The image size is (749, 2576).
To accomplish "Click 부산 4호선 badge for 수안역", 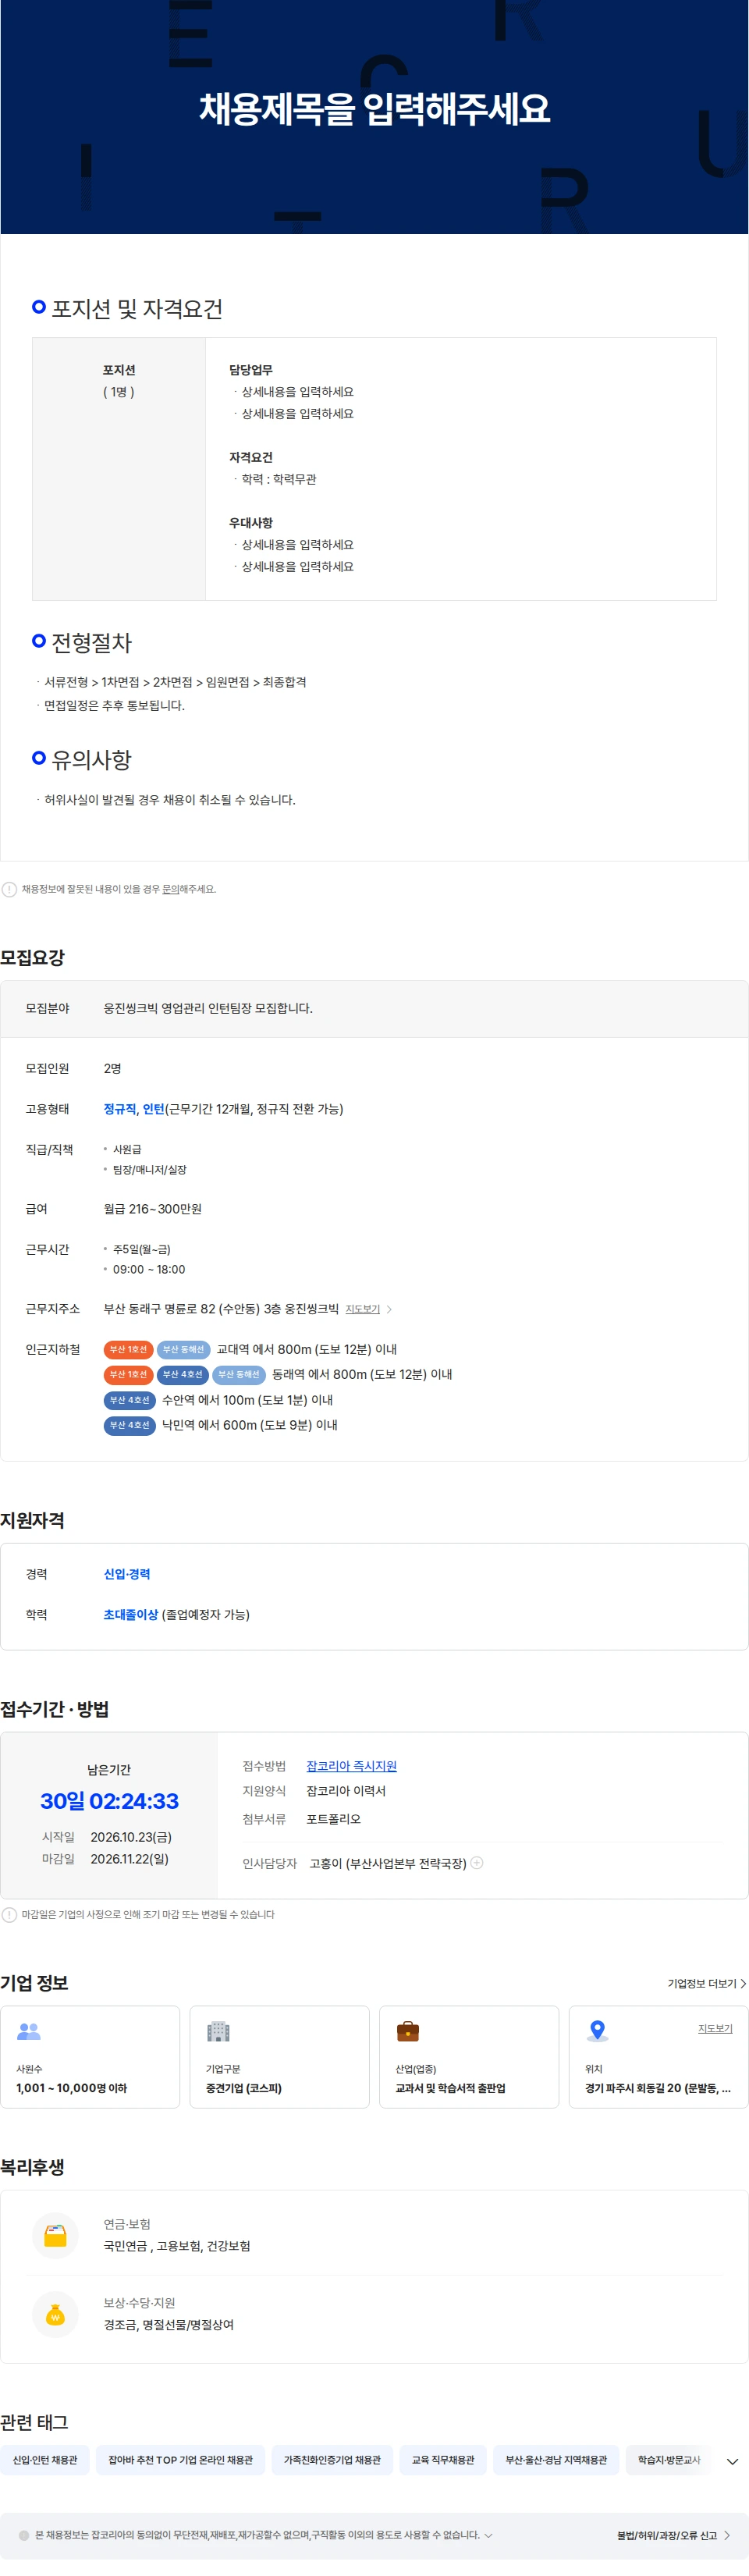I will tap(130, 1400).
